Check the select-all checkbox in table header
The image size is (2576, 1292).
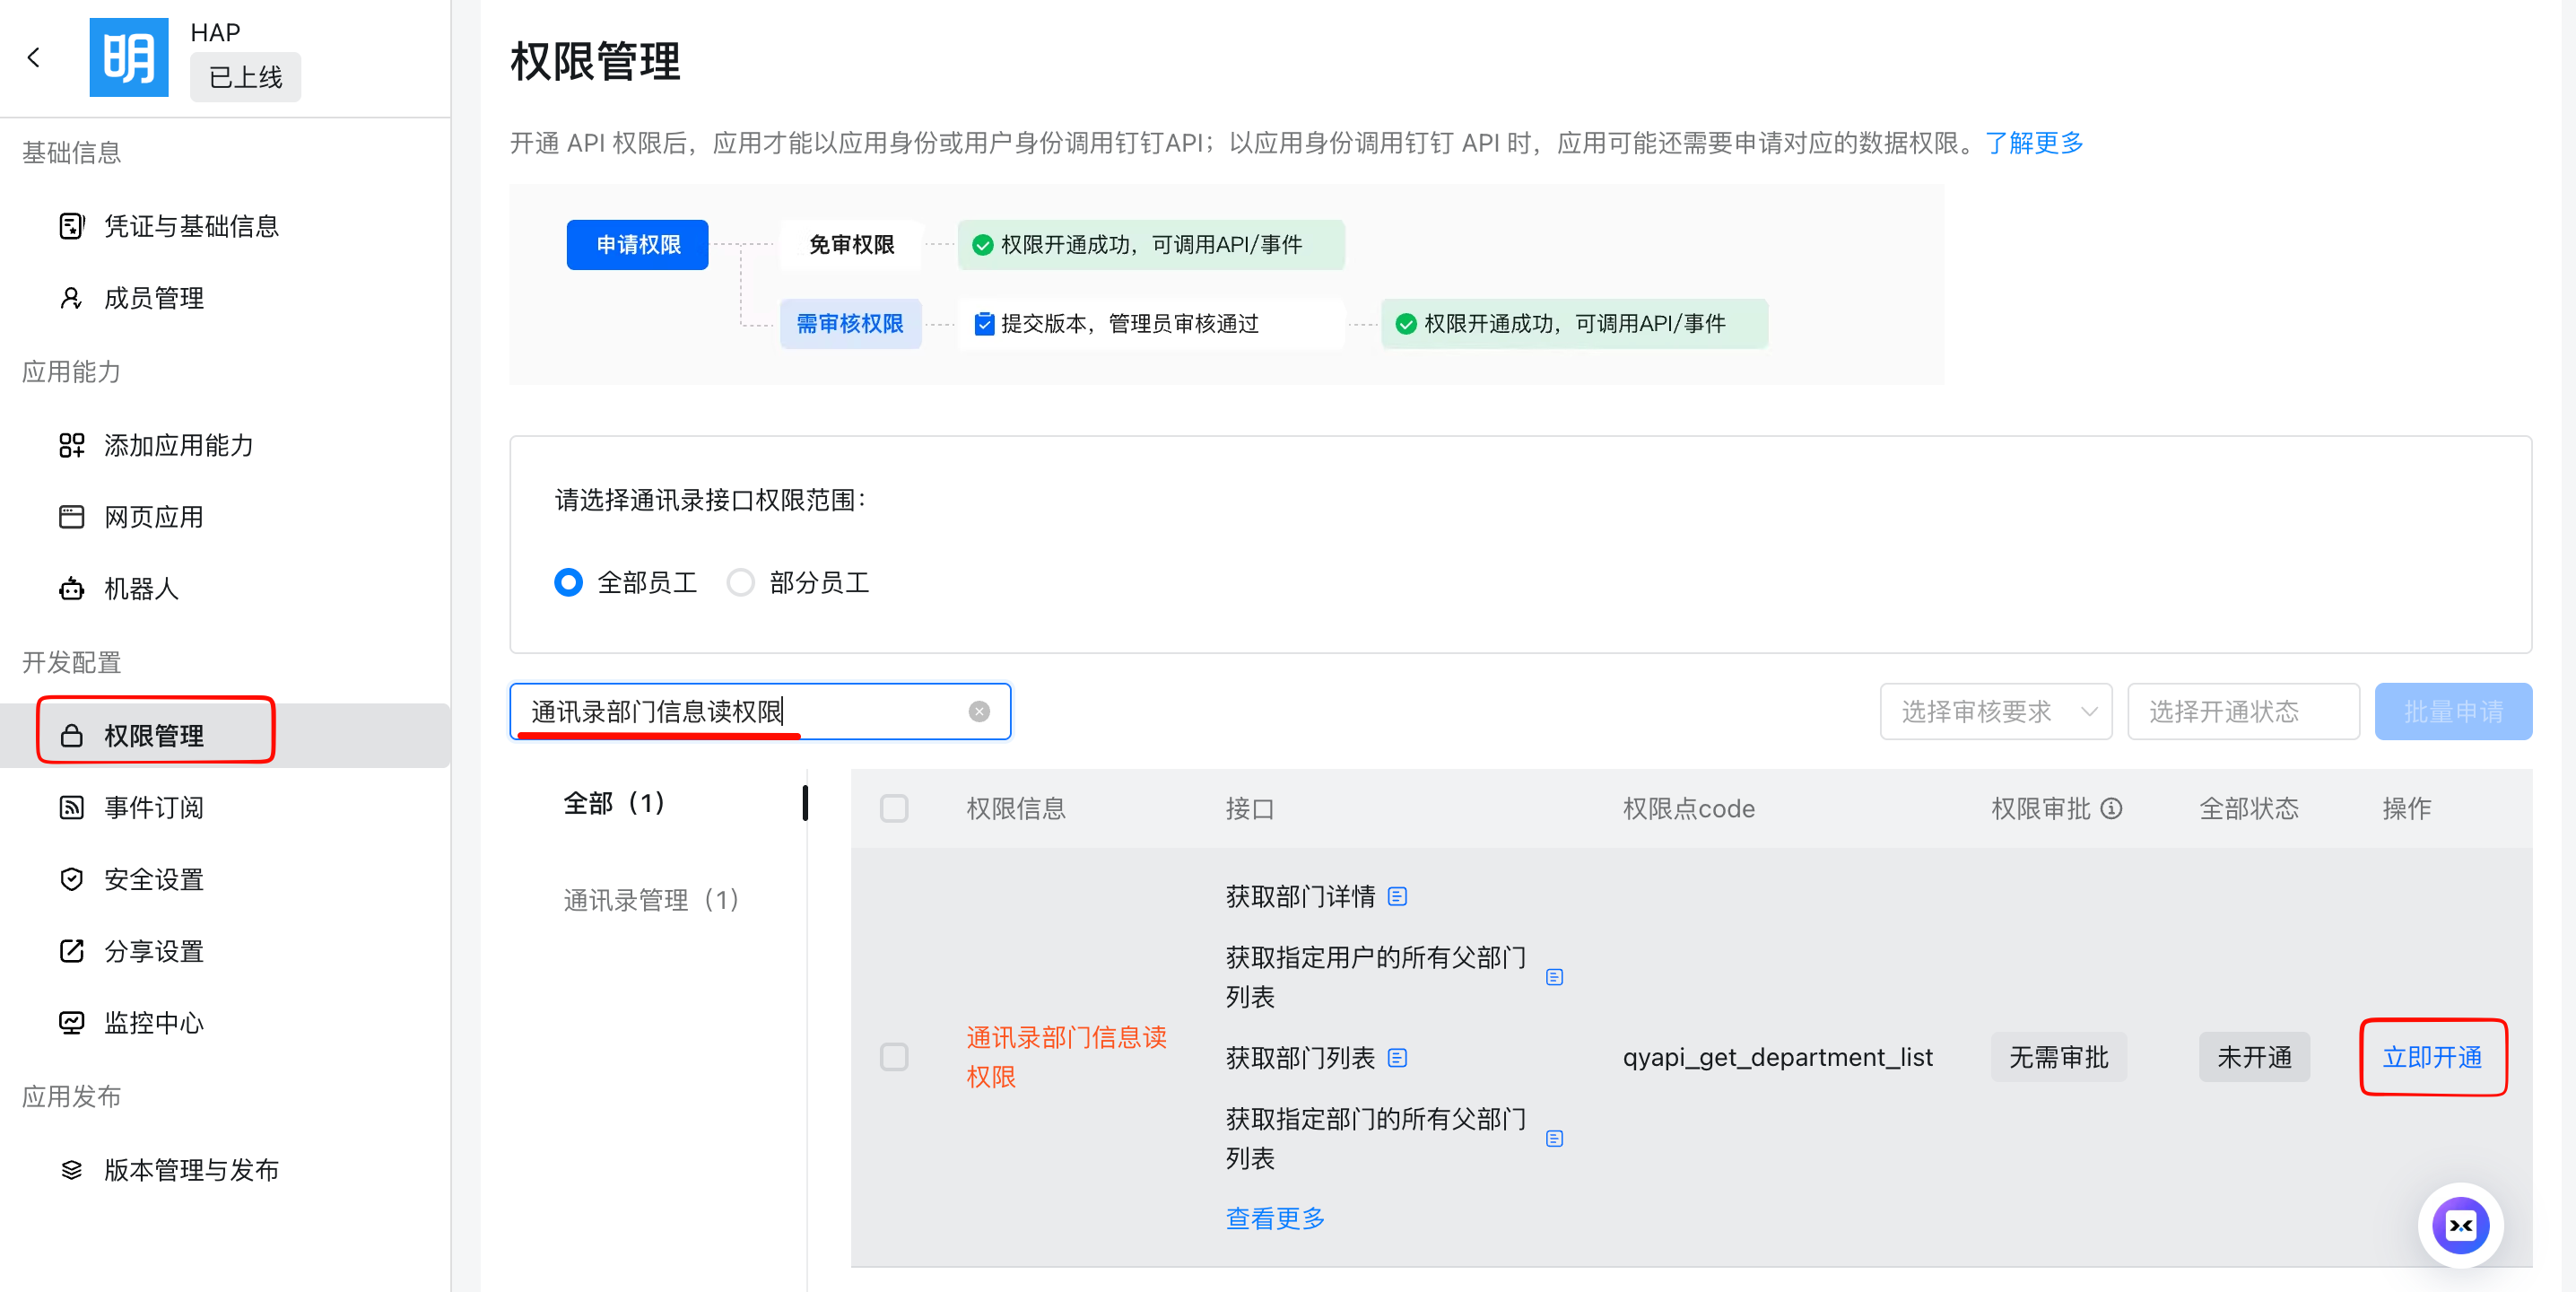tap(893, 808)
